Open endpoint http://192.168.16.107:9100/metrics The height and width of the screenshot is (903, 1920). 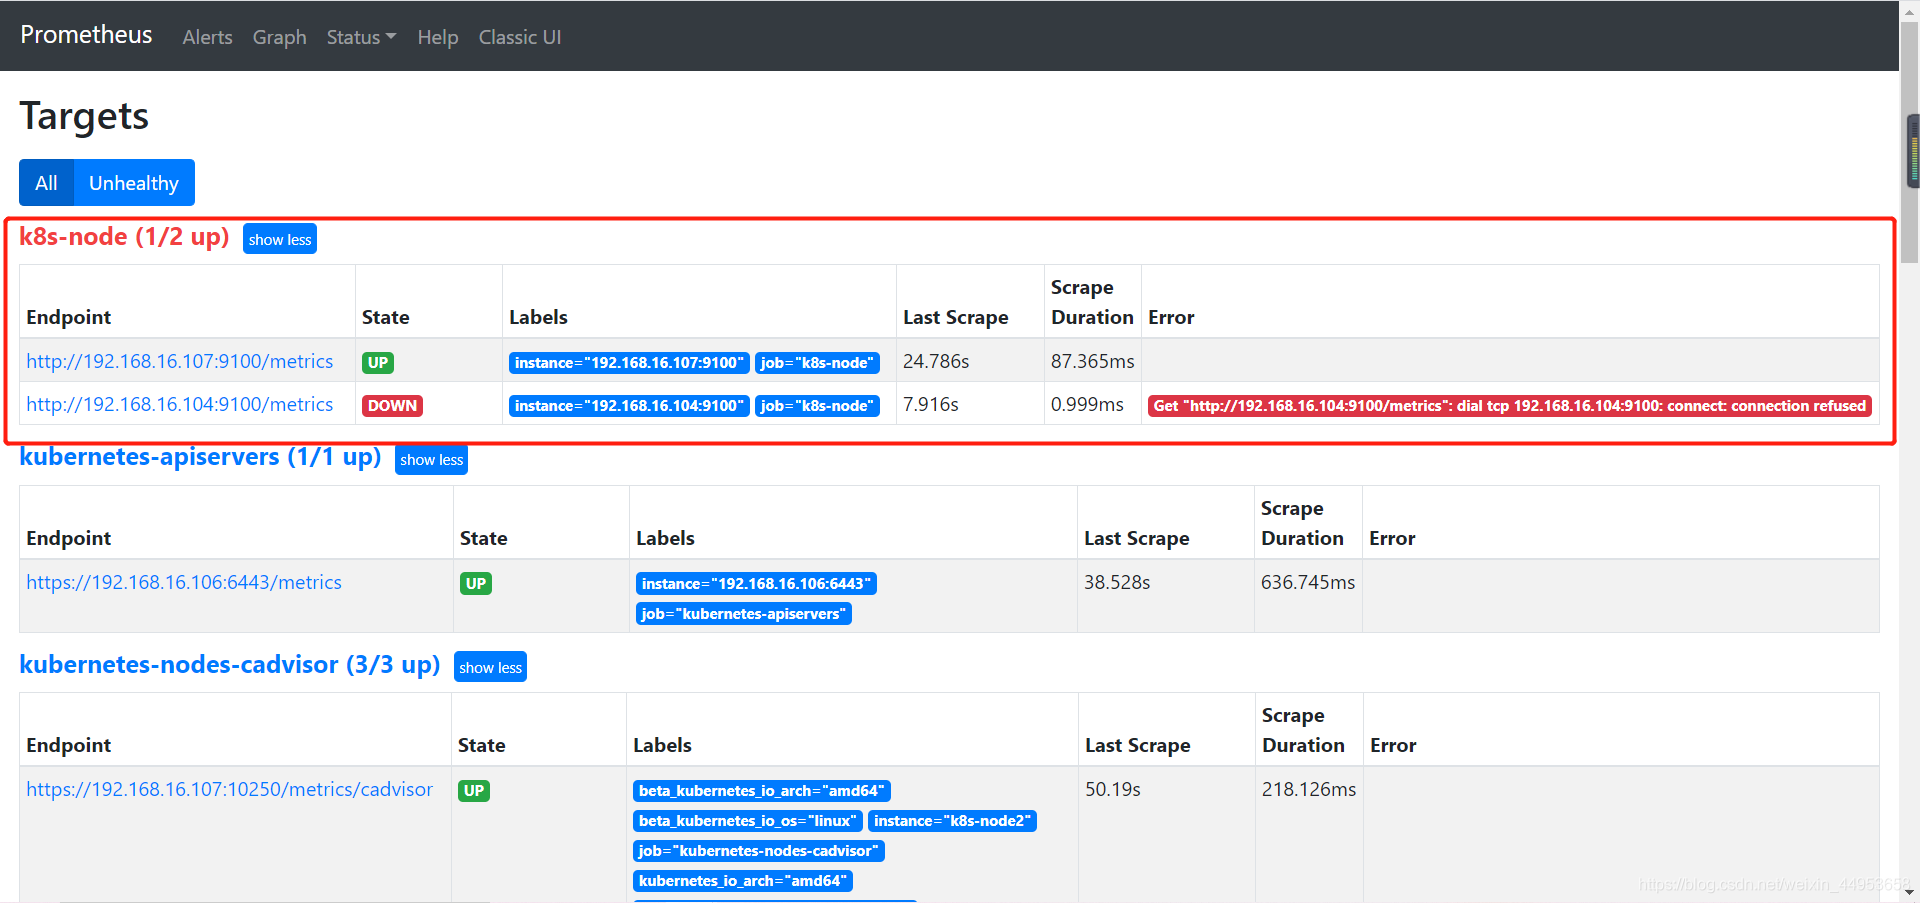pos(180,361)
